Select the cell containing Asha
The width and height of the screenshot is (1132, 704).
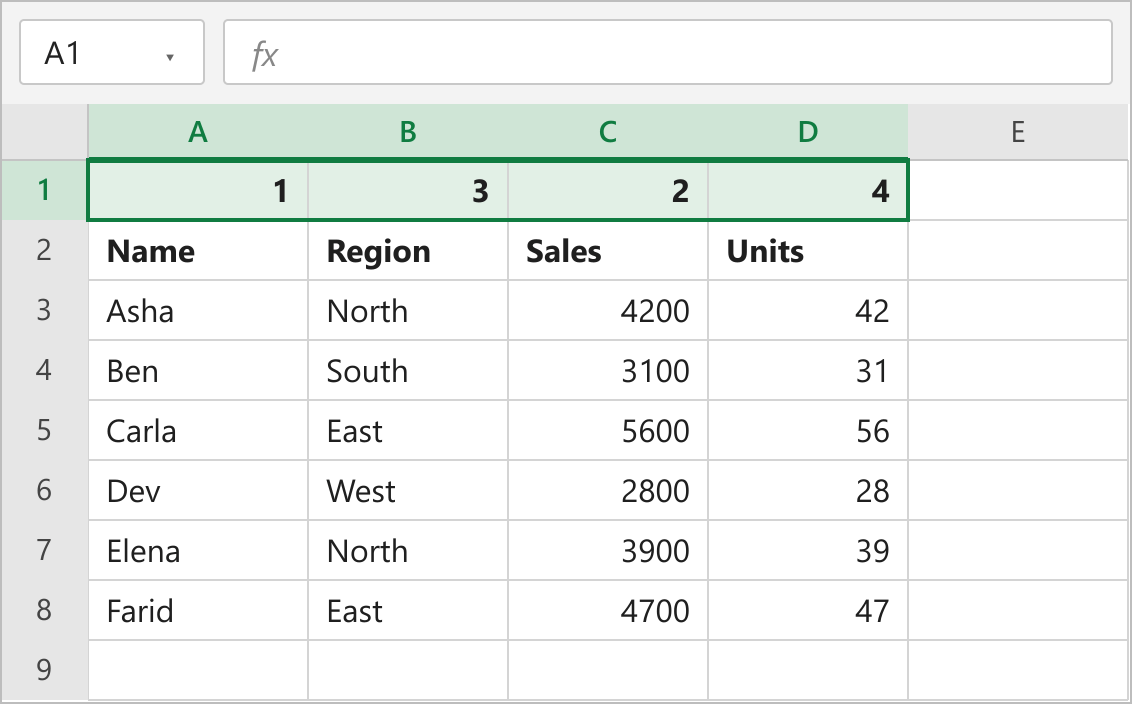click(198, 310)
